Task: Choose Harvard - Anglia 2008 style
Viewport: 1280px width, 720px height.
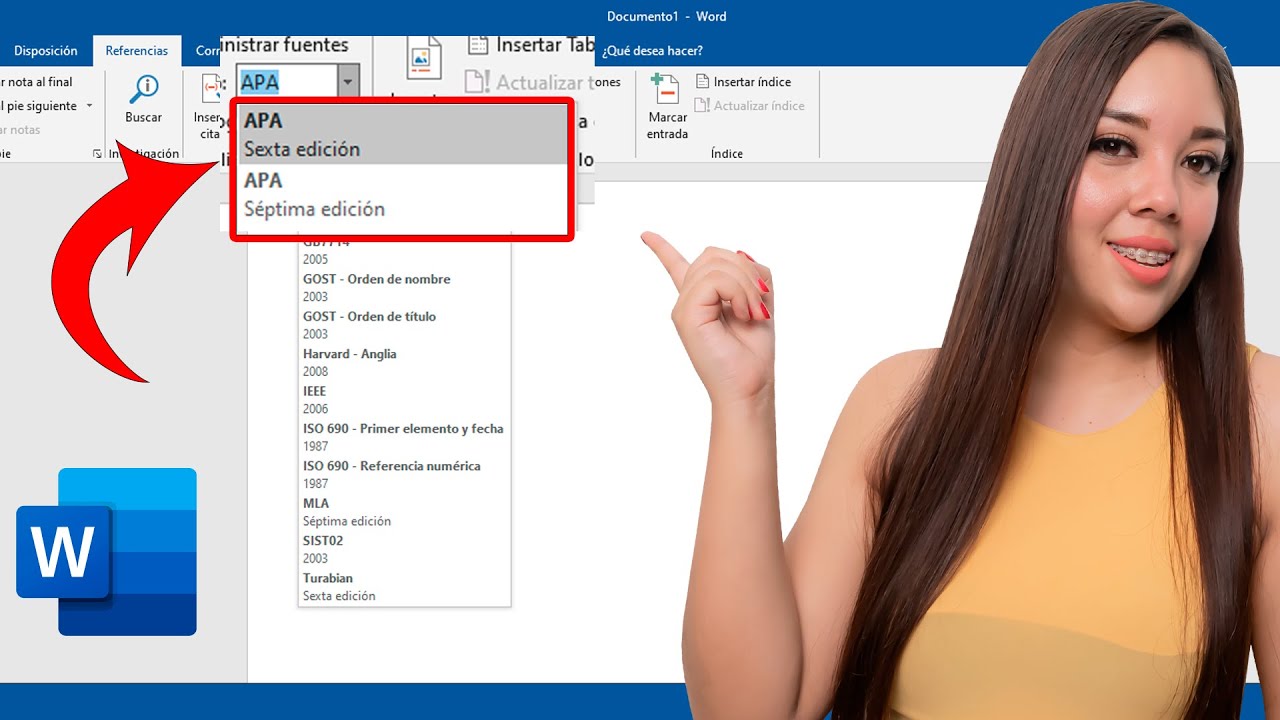Action: tap(404, 362)
